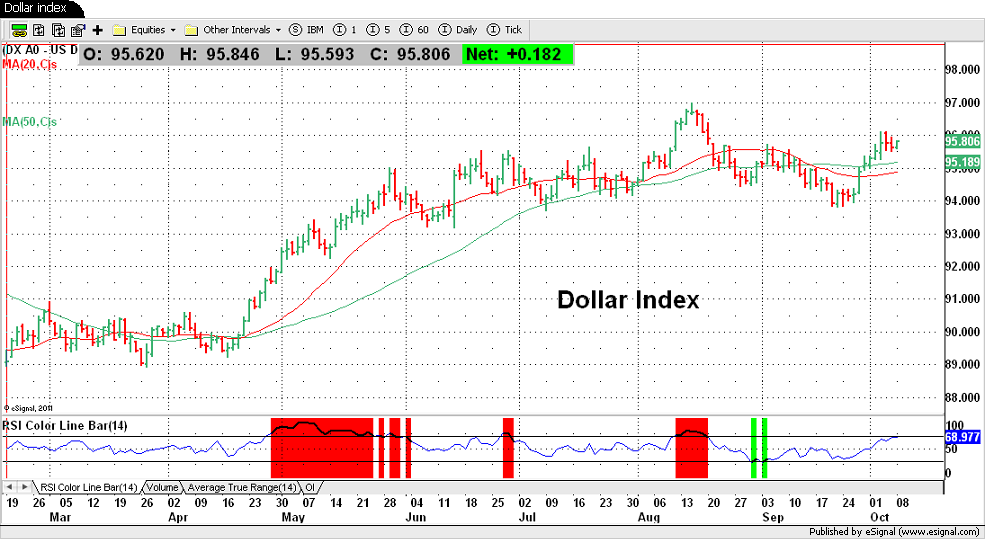Click the May month axis label
The width and height of the screenshot is (985, 539).
(293, 517)
